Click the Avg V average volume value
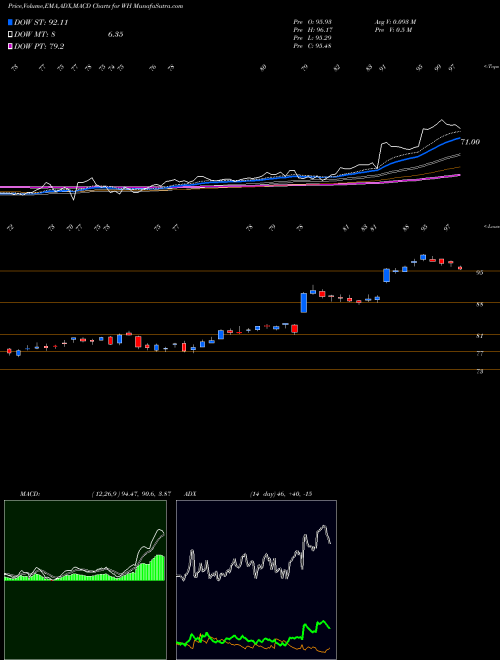The height and width of the screenshot is (660, 500). click(395, 21)
